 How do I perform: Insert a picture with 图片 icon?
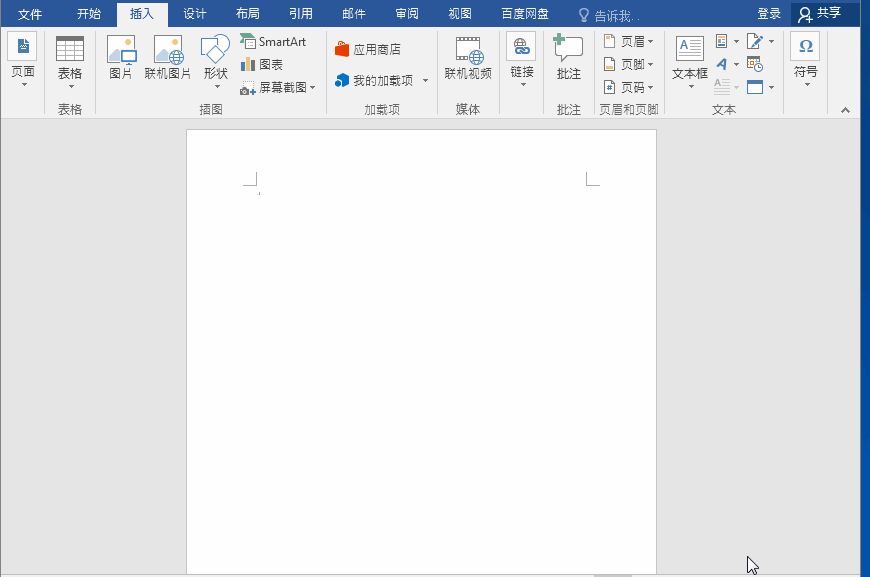point(121,58)
